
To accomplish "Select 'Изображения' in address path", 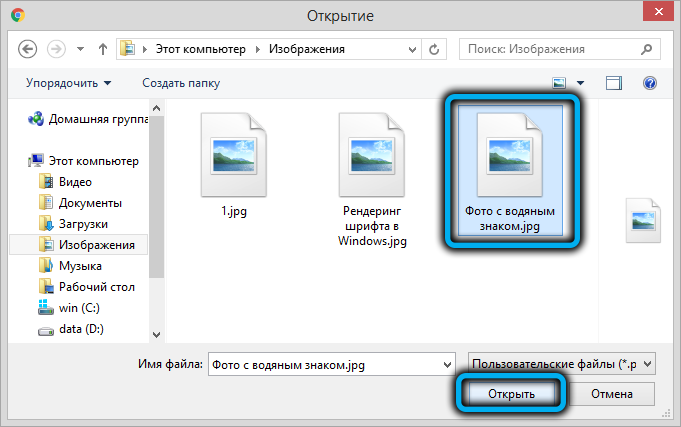I will [x=307, y=49].
